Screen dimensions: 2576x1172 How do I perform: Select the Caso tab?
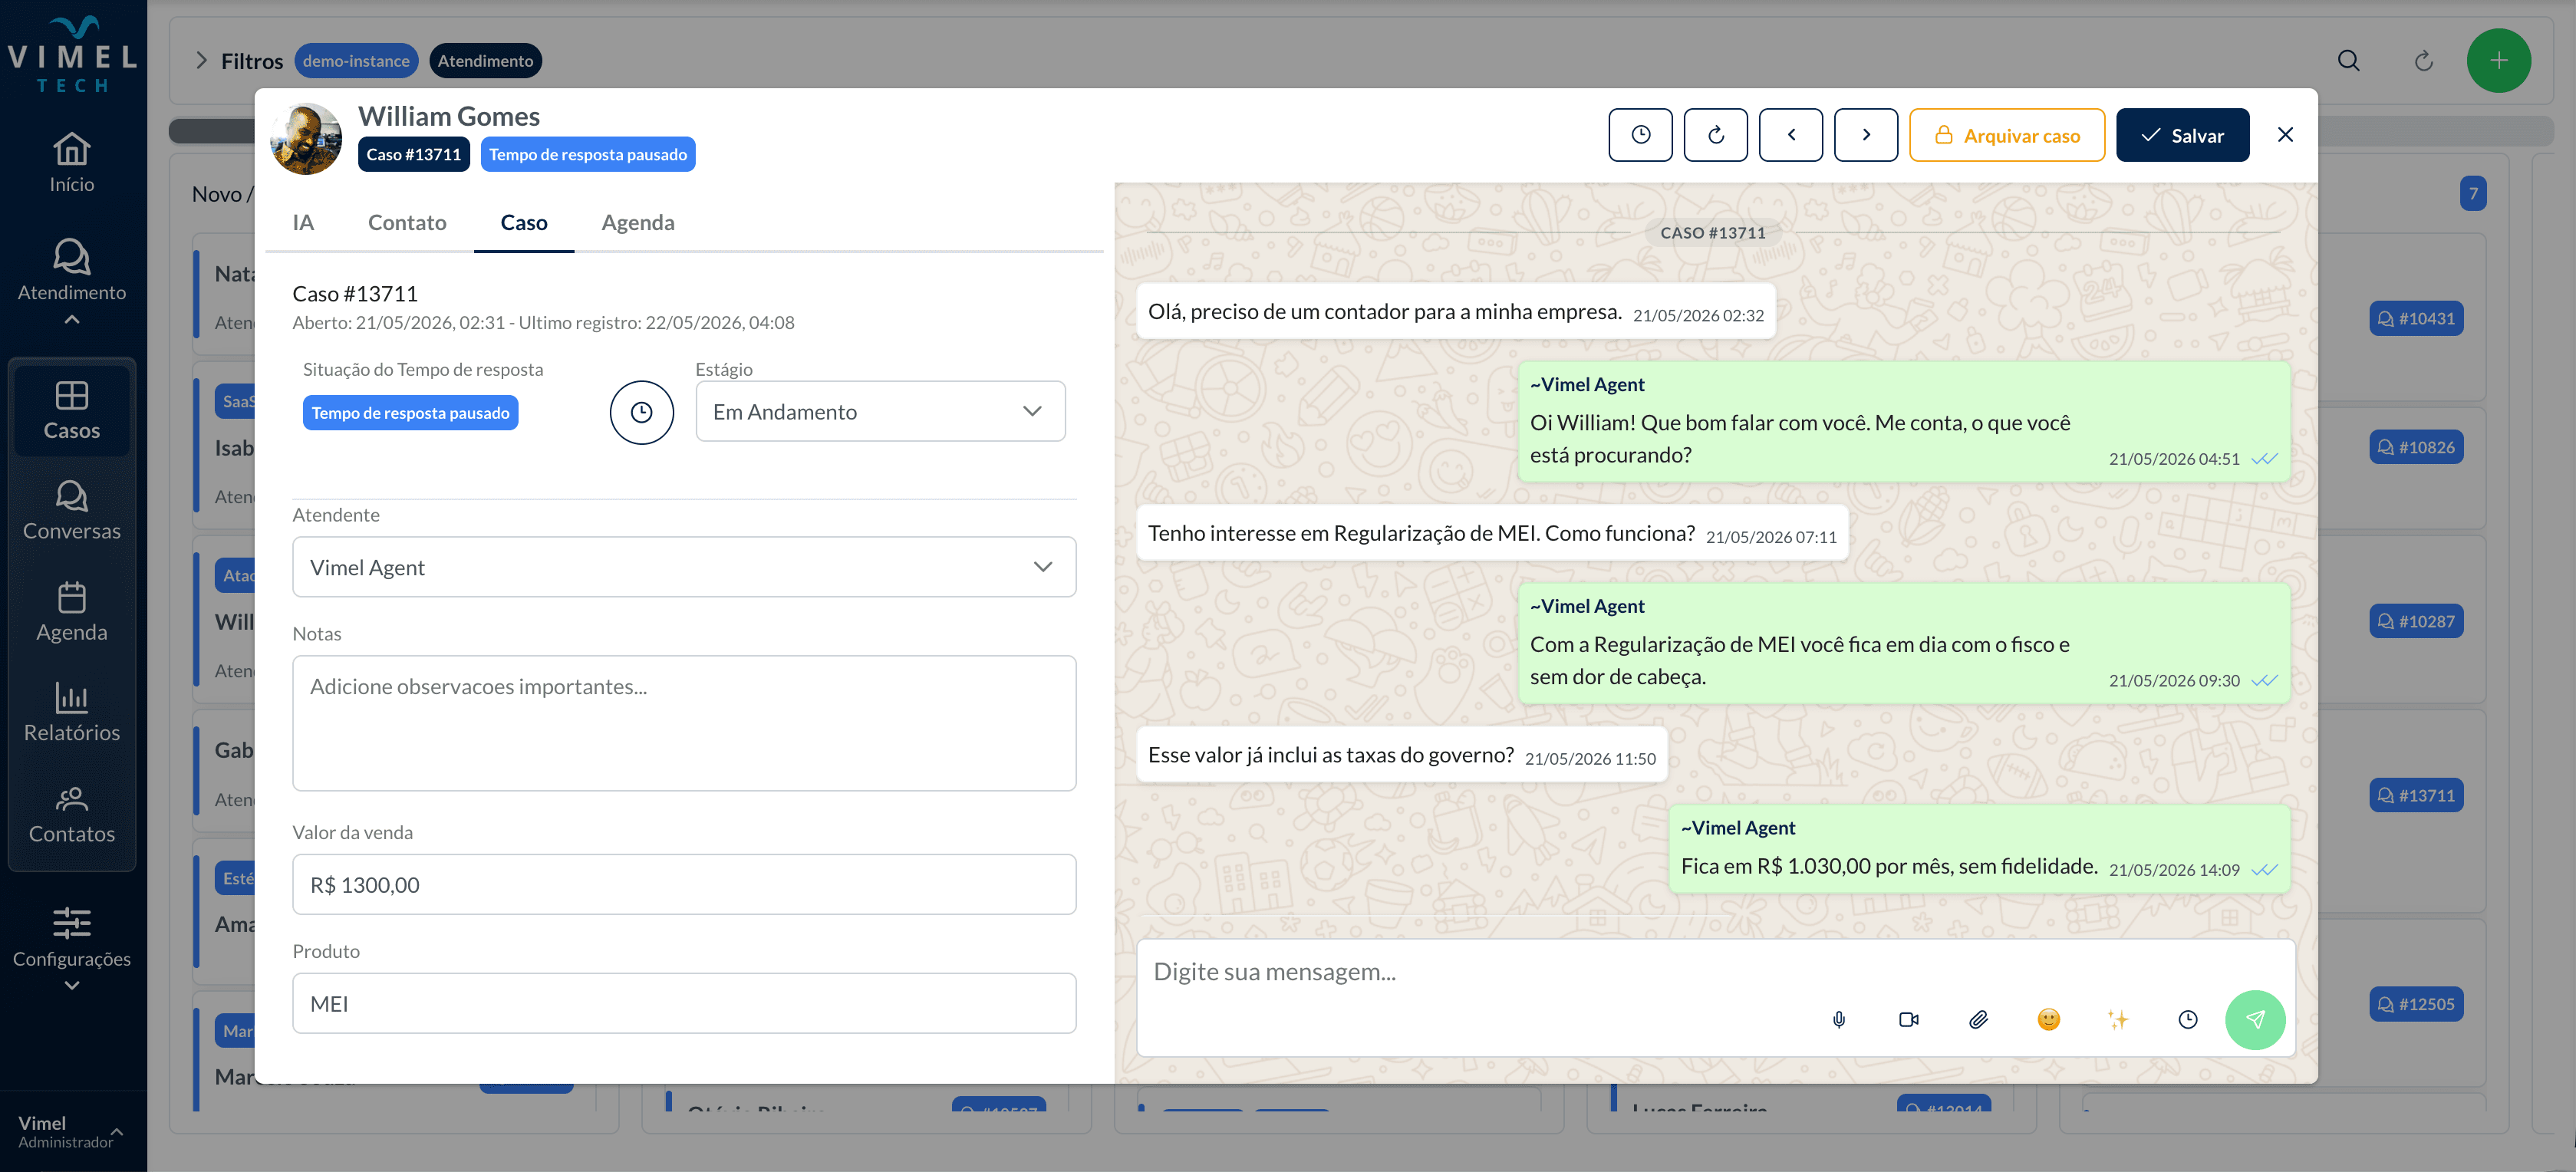click(524, 223)
